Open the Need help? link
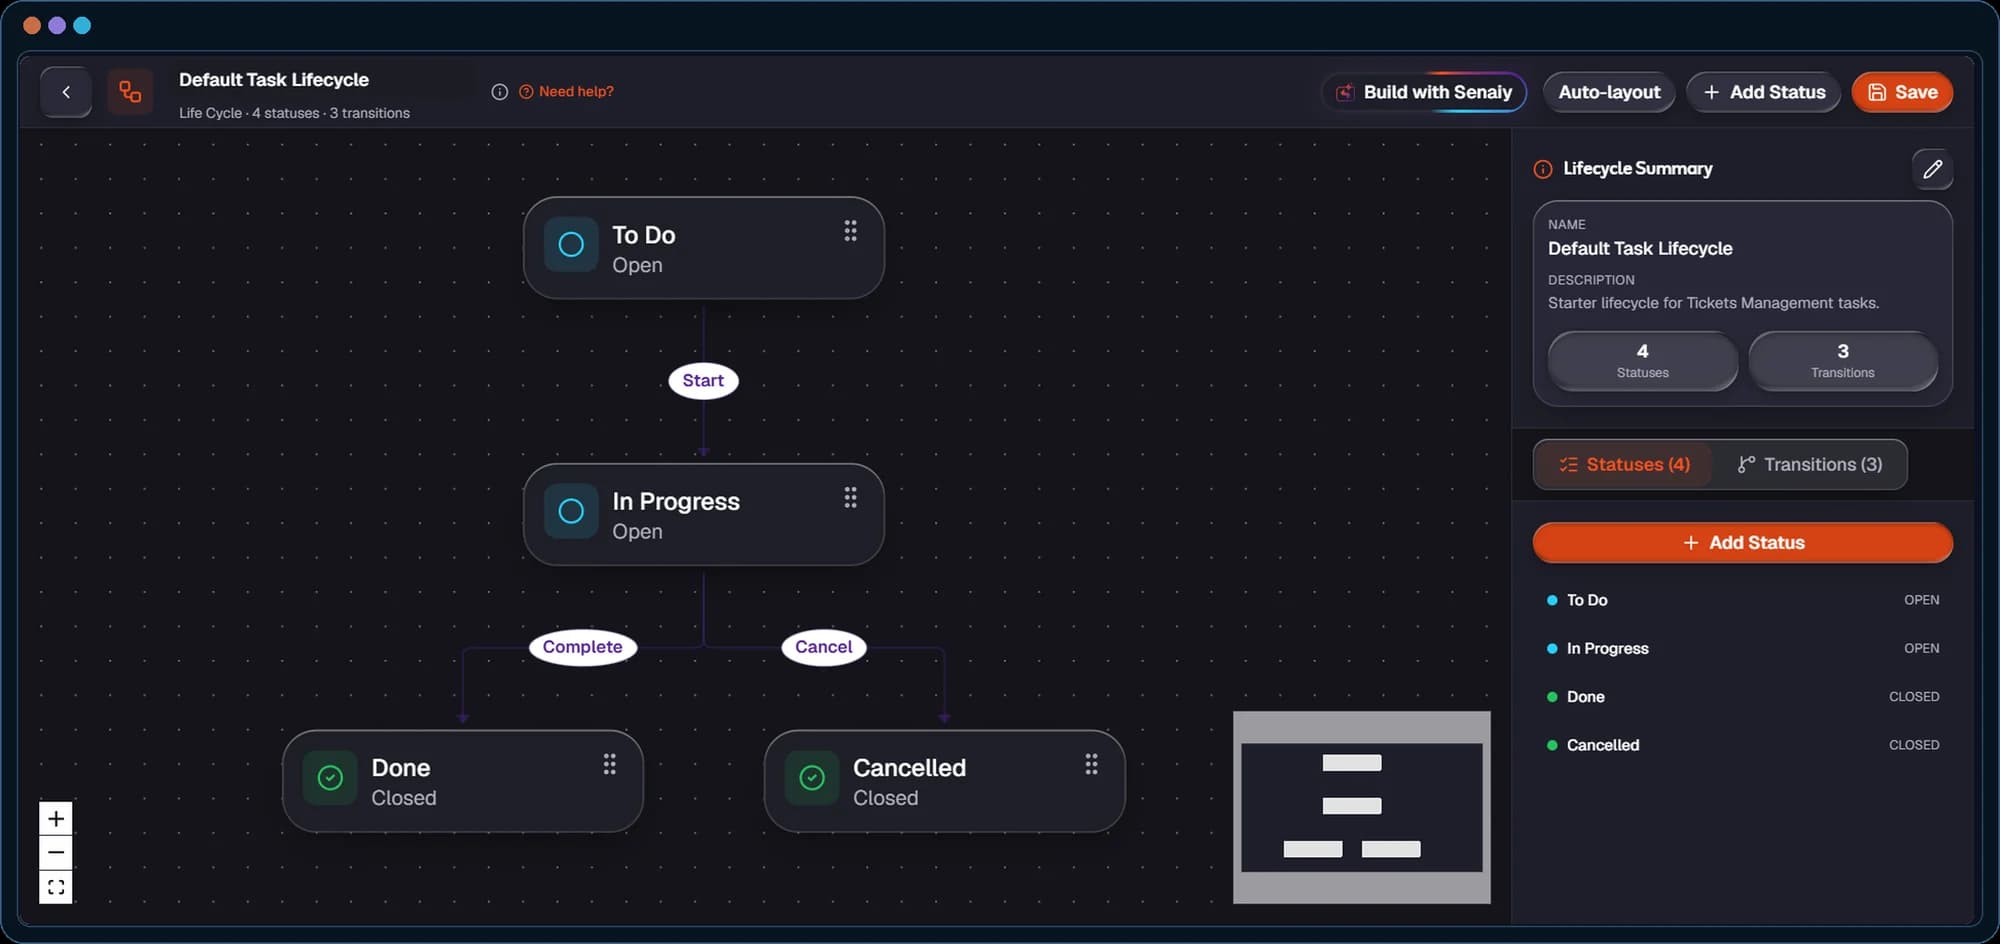This screenshot has height=944, width=2000. [566, 92]
